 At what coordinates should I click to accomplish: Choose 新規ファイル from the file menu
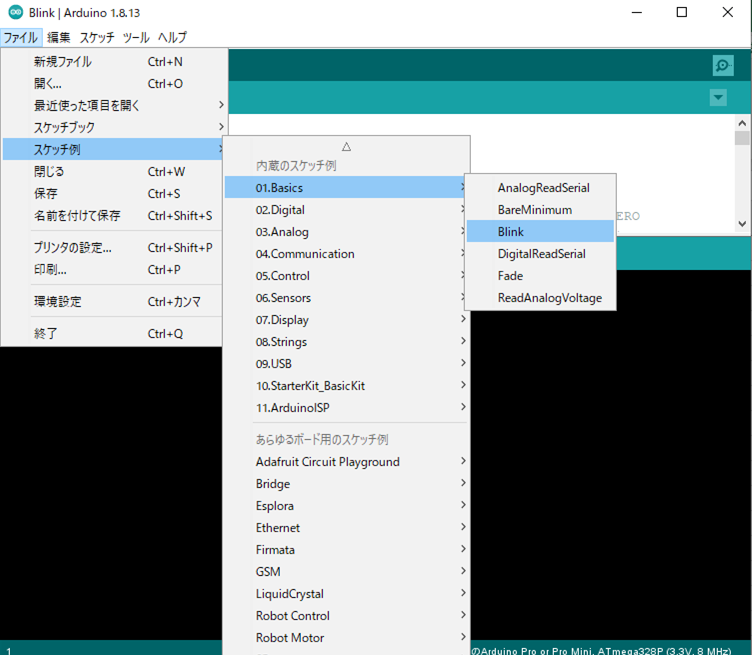point(113,62)
